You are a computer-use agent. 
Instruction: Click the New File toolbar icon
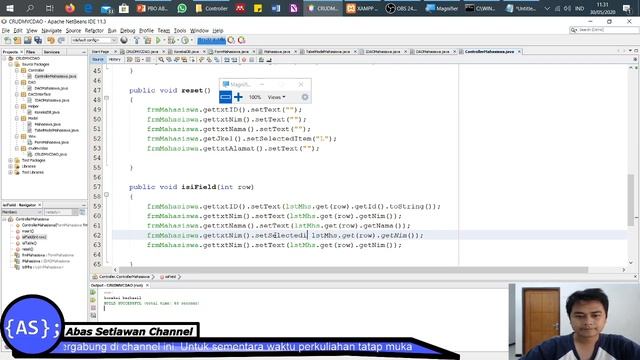tap(7, 40)
